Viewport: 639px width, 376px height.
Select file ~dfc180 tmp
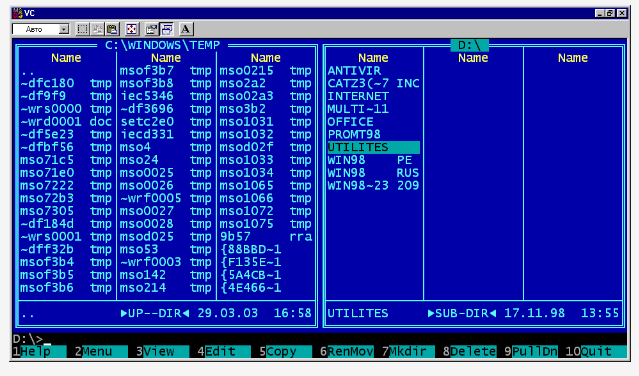(66, 83)
